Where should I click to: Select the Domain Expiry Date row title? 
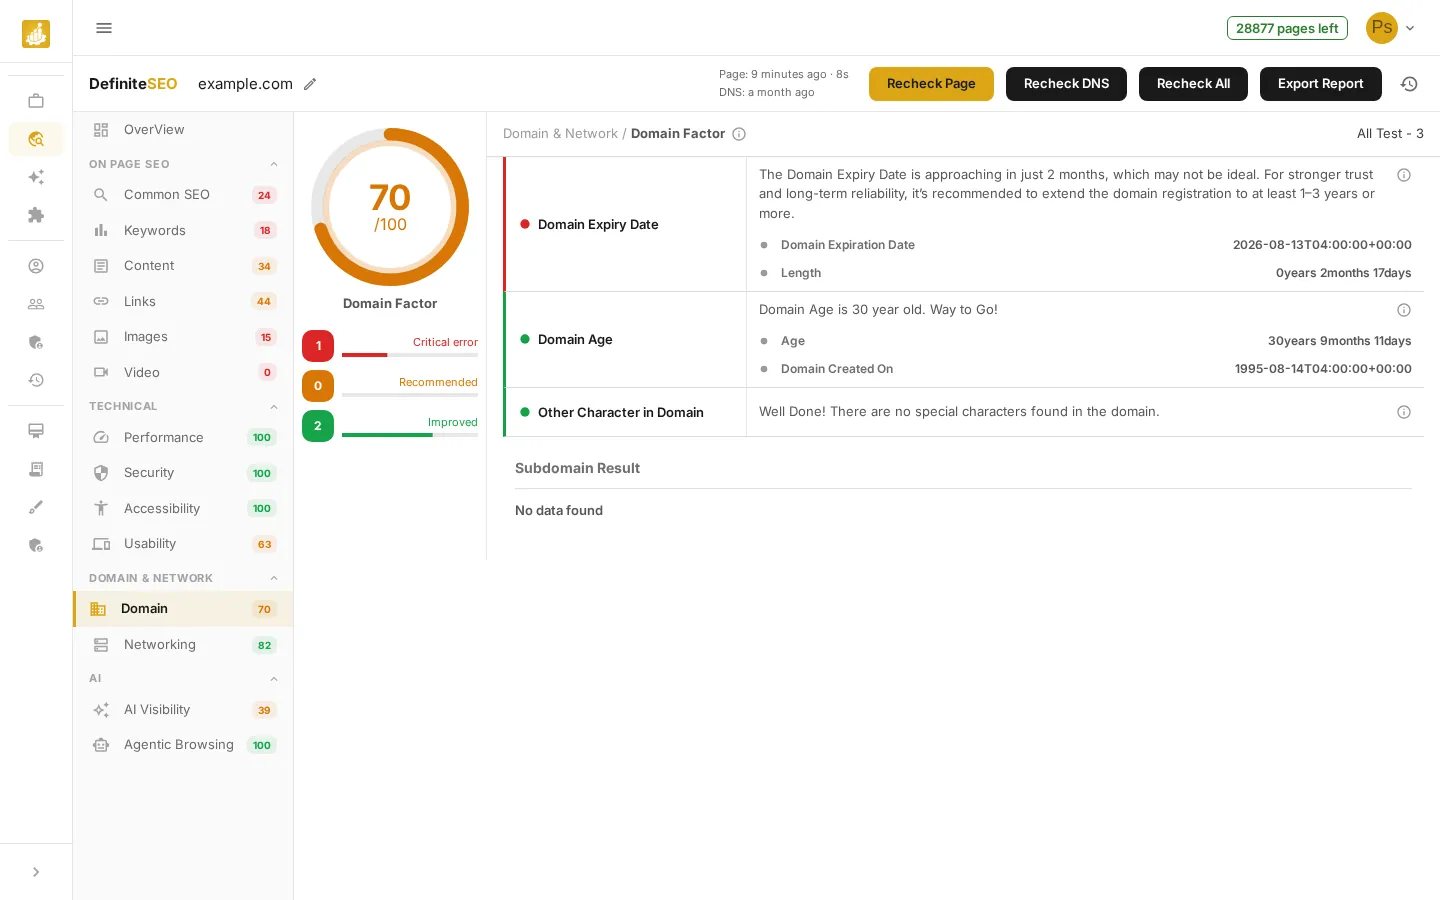click(598, 225)
